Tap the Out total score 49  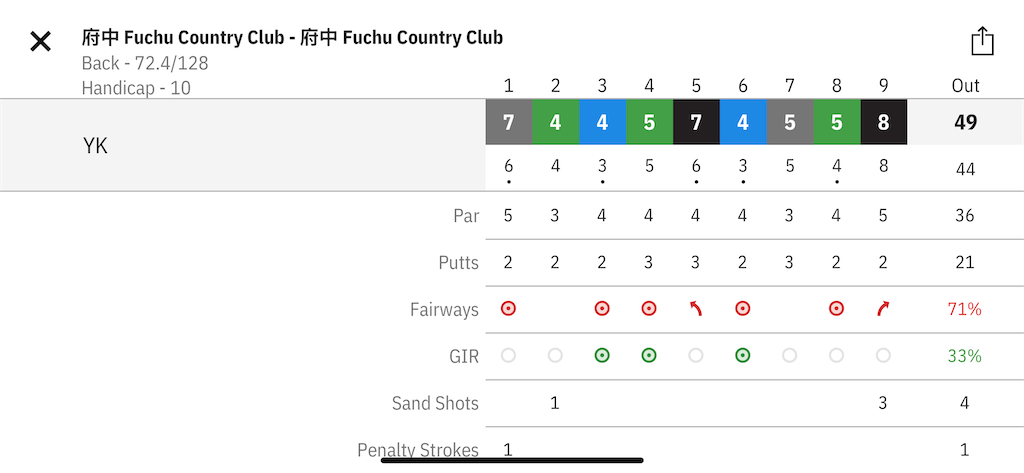point(965,122)
